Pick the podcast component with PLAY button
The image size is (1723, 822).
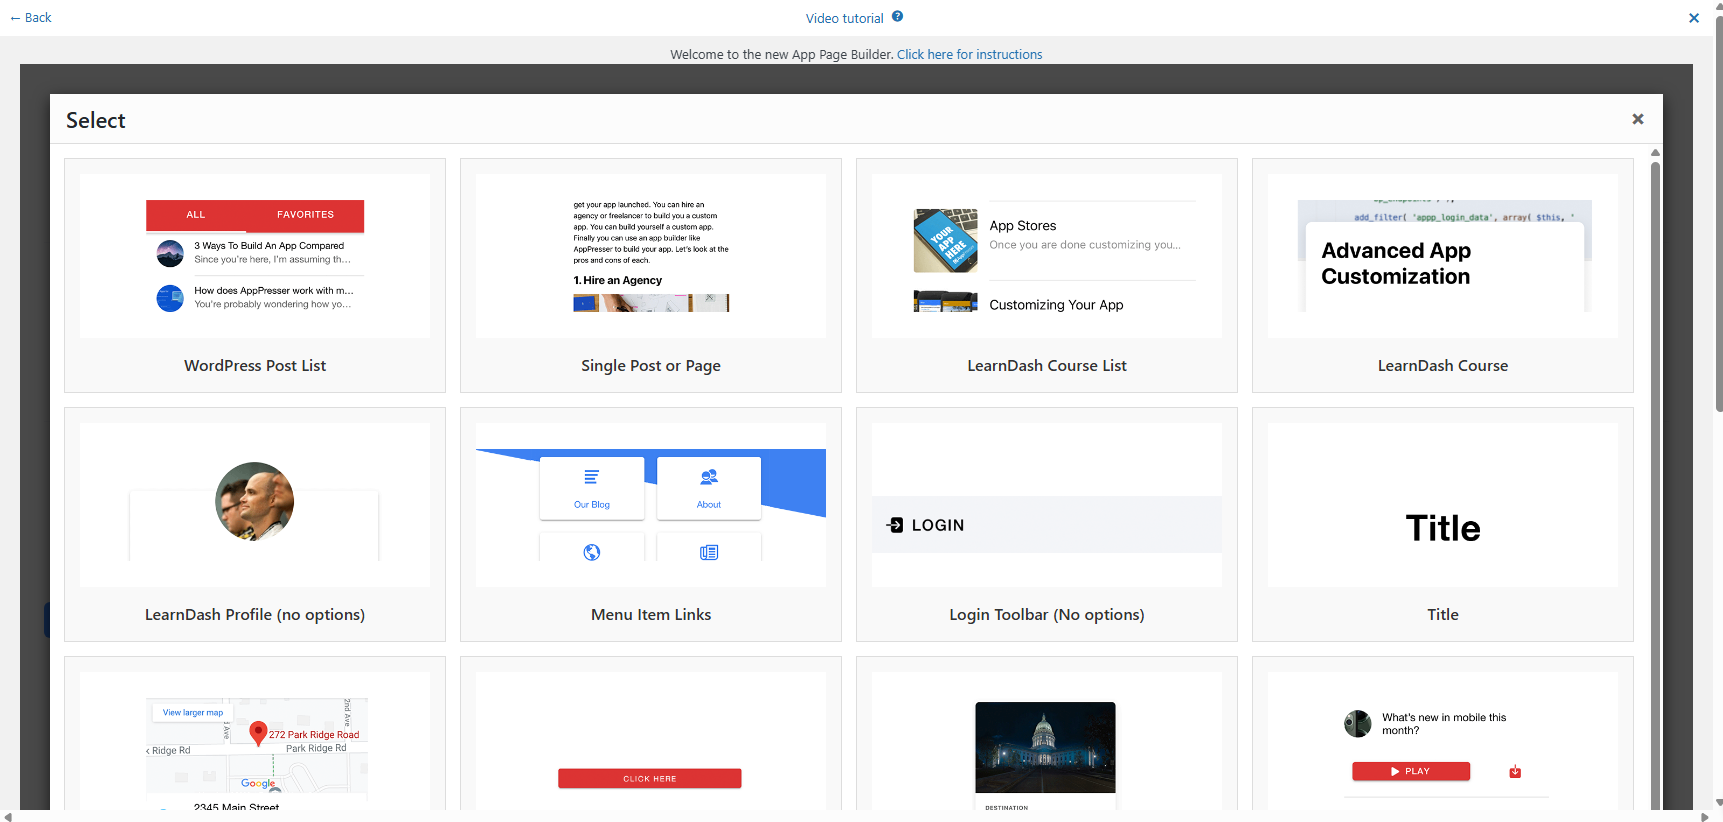point(1443,734)
